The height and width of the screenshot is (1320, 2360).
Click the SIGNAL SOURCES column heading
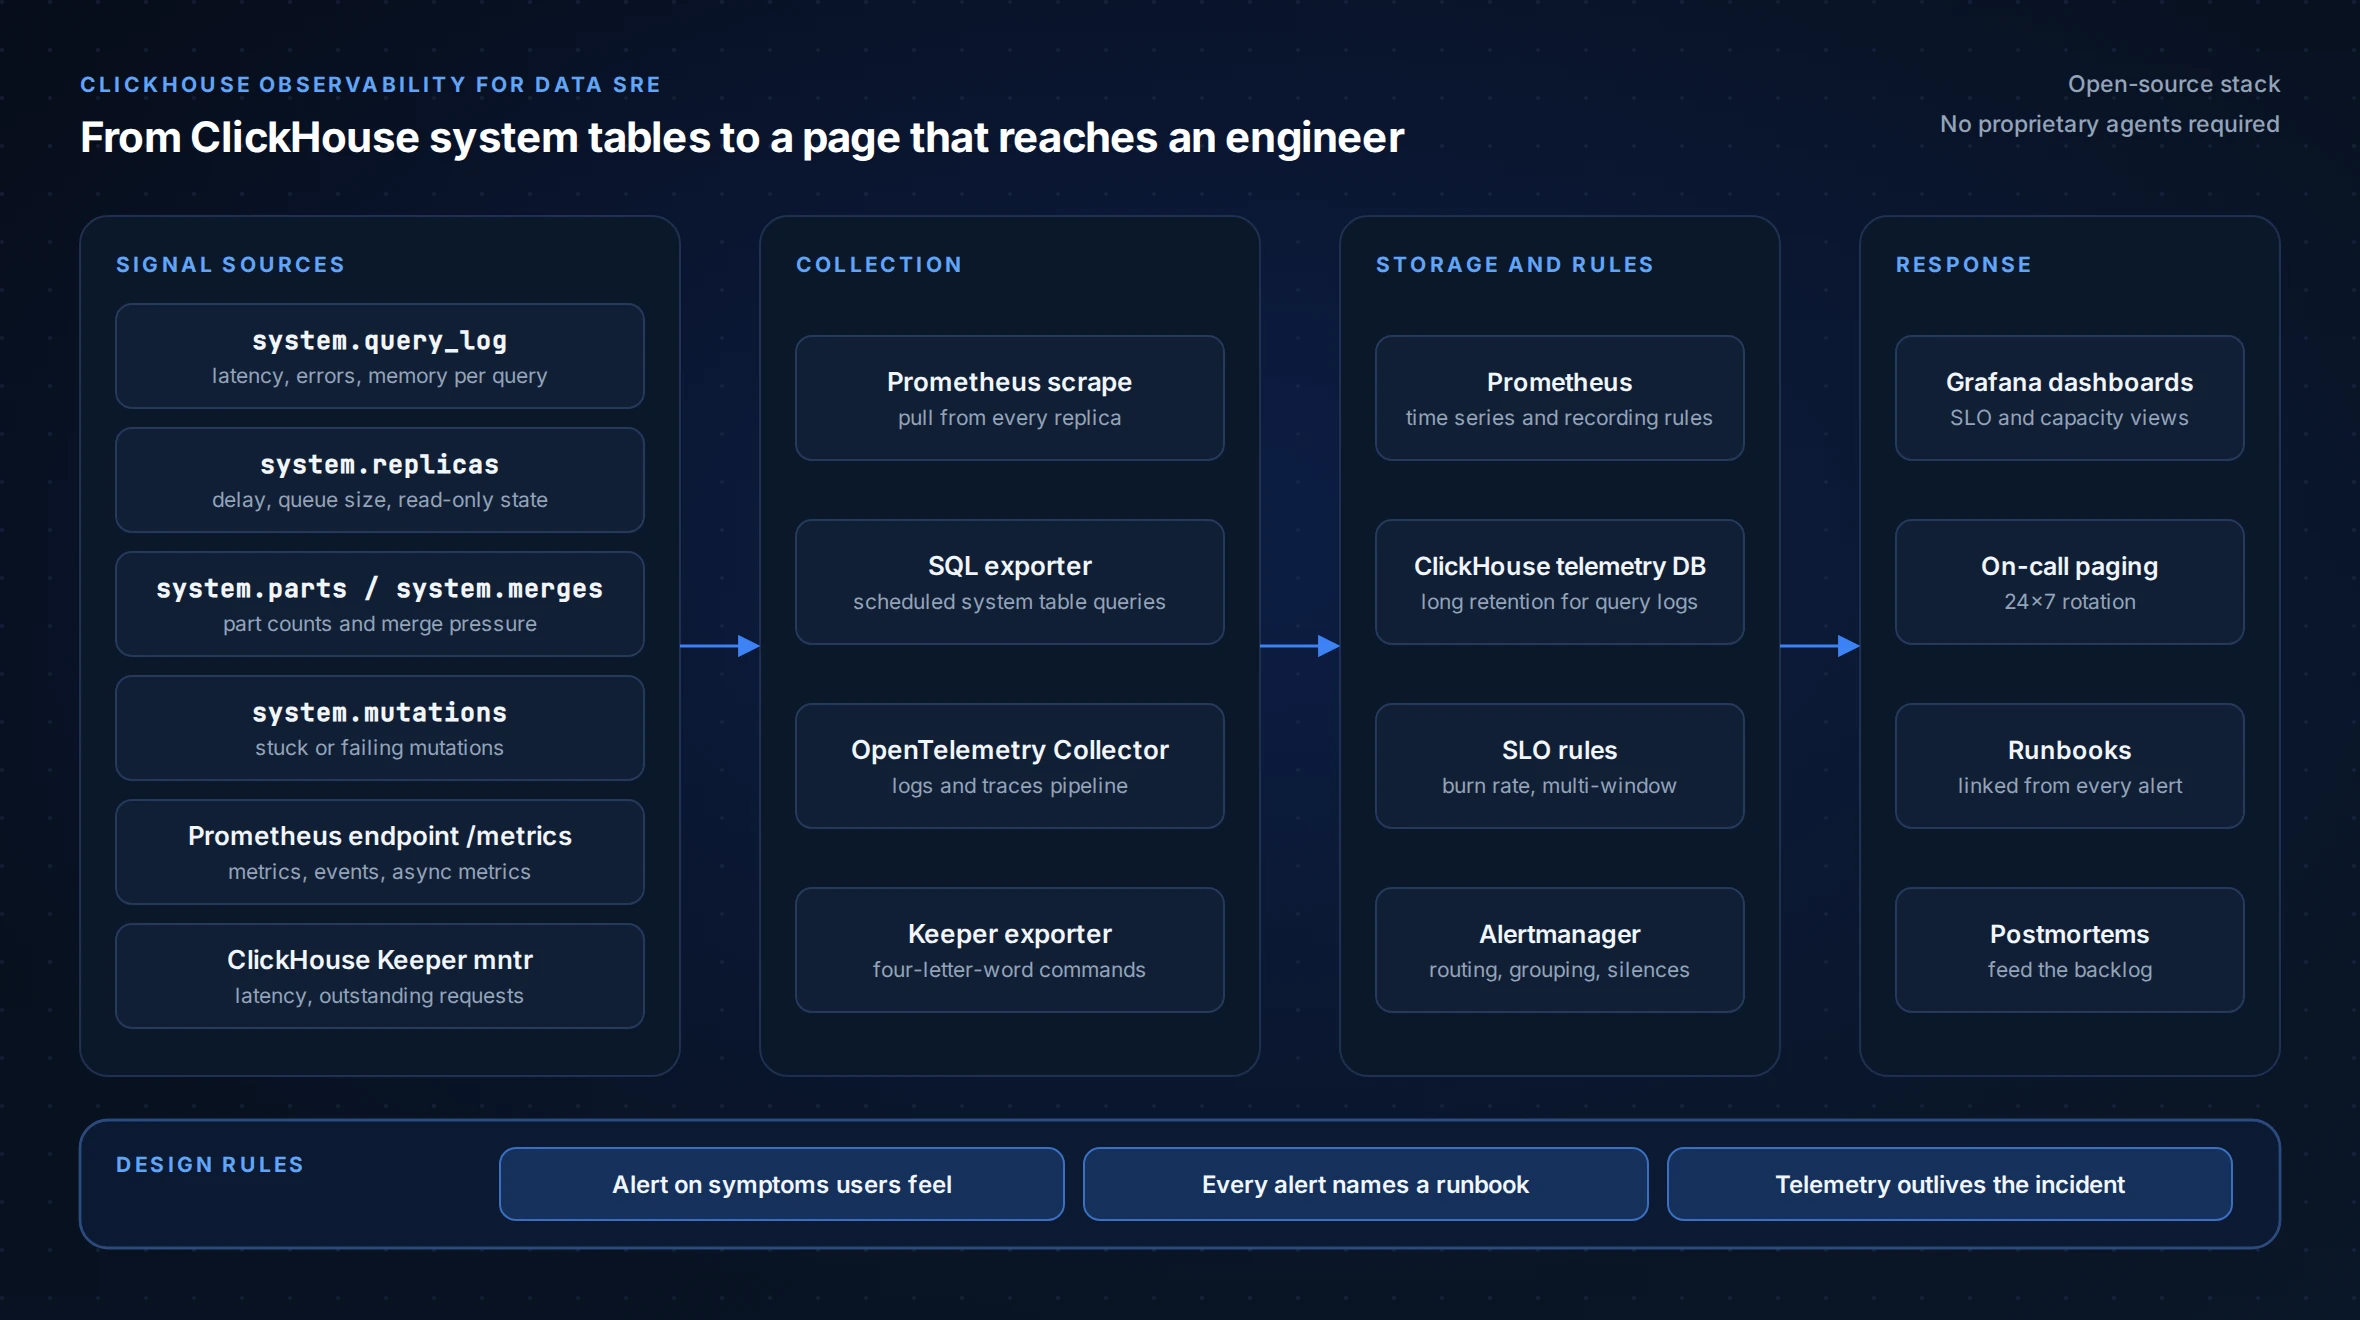tap(231, 265)
